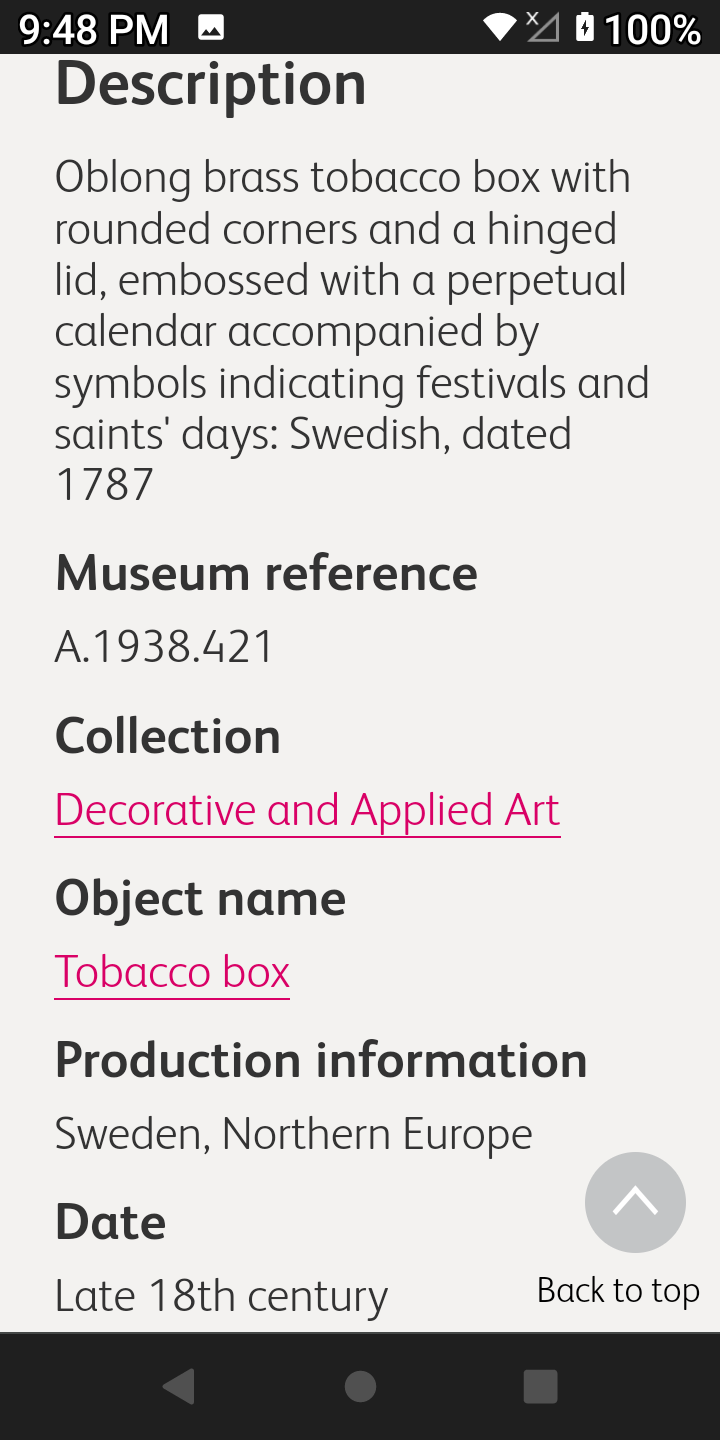Tap the Production information heading
The height and width of the screenshot is (1440, 720).
point(321,1060)
